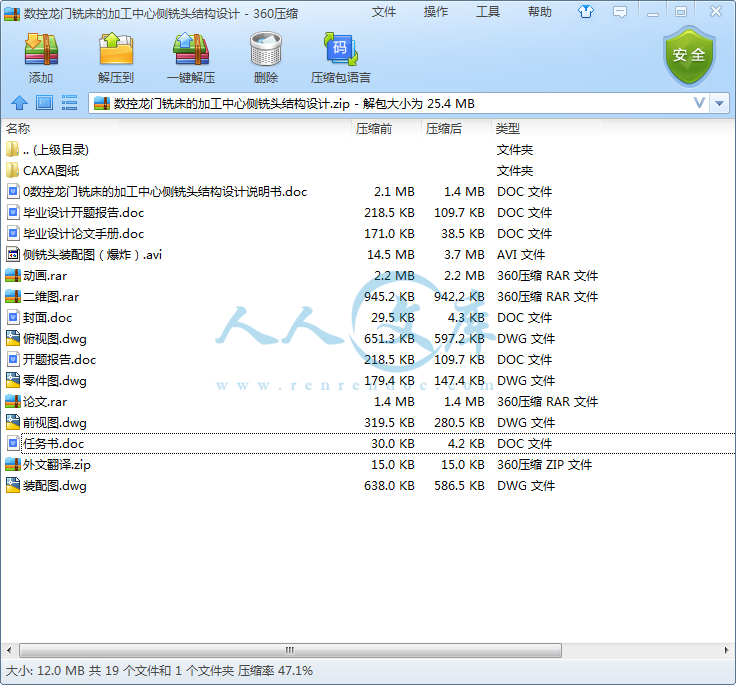Click the archive icon of 二维图.rar
736x685 pixels.
pyautogui.click(x=13, y=297)
